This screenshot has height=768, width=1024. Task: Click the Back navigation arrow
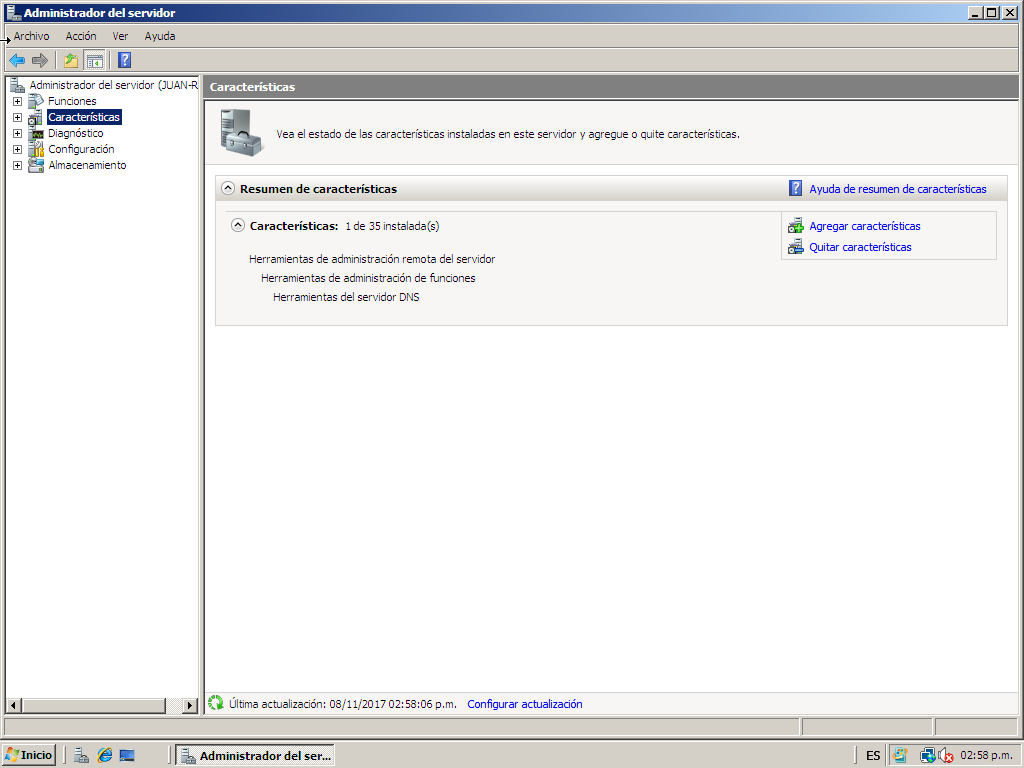point(17,60)
